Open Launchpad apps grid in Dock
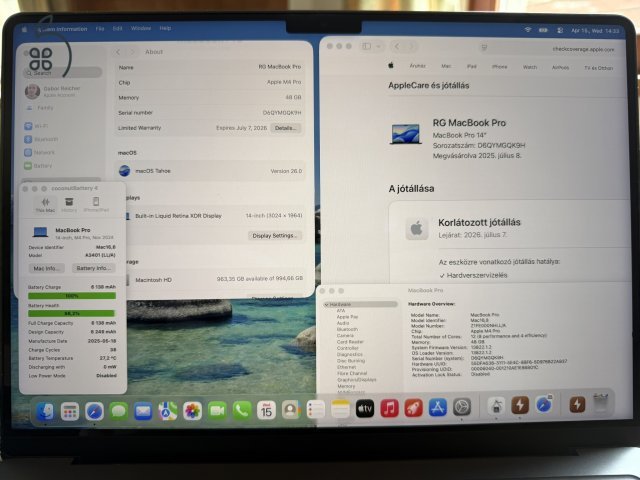The image size is (640, 480). click(x=70, y=412)
